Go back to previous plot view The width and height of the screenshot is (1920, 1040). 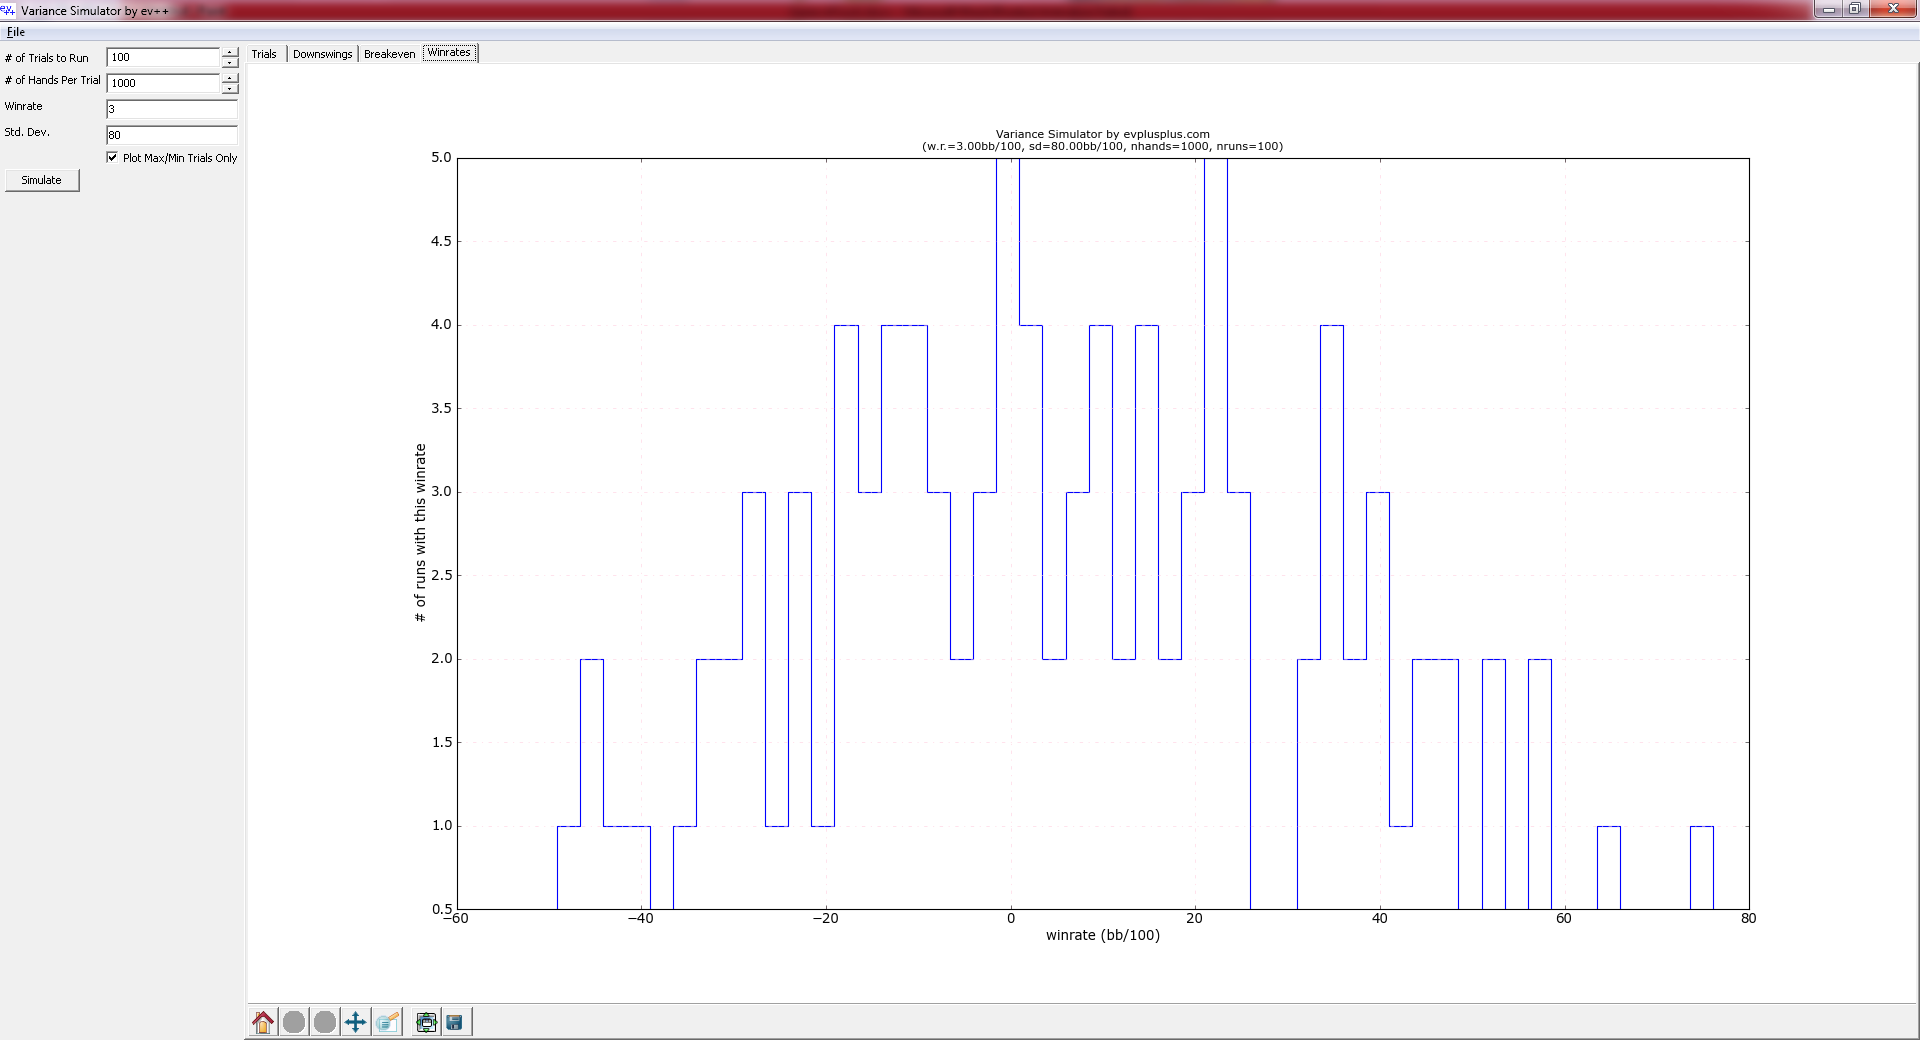(x=294, y=1022)
